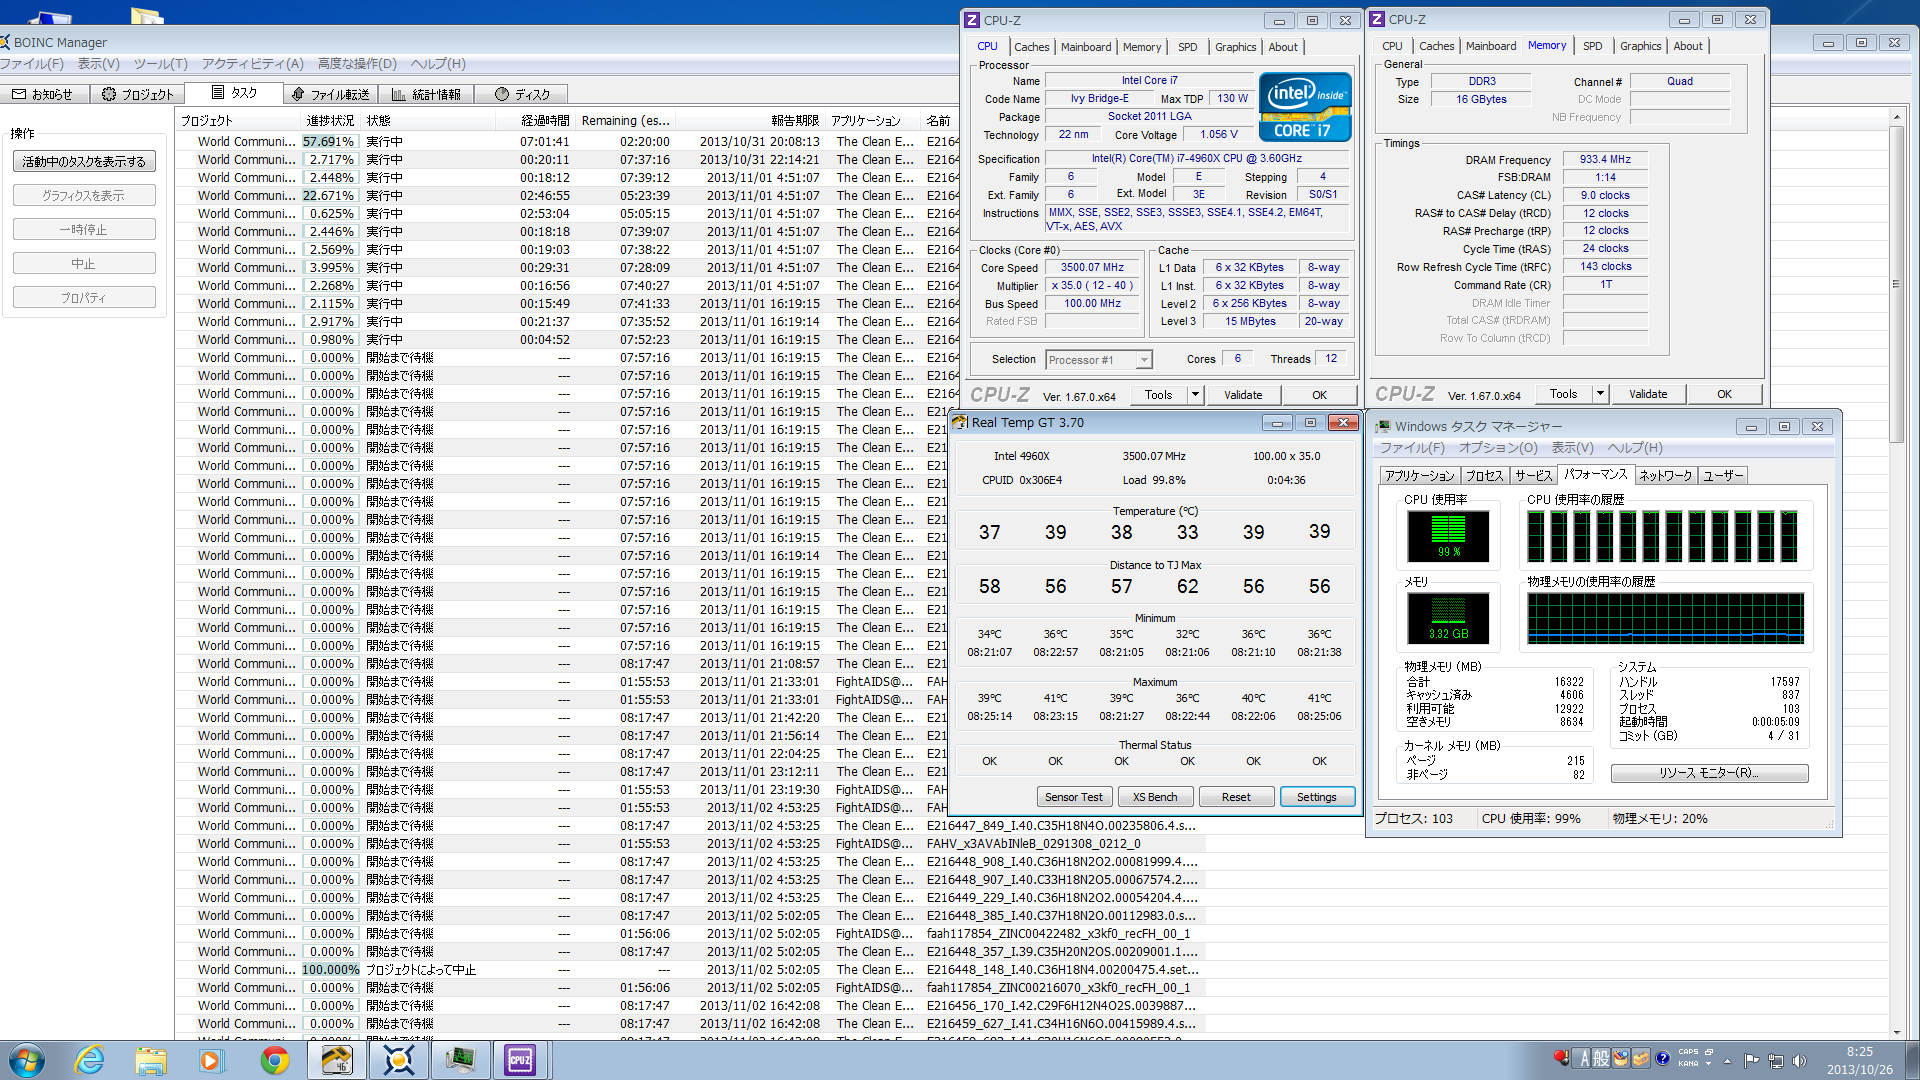
Task: Open the Processor #1 selection dropdown
Action: [1144, 360]
